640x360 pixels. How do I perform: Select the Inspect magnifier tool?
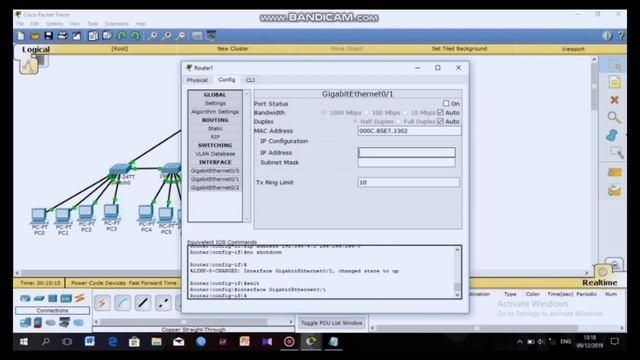[614, 118]
